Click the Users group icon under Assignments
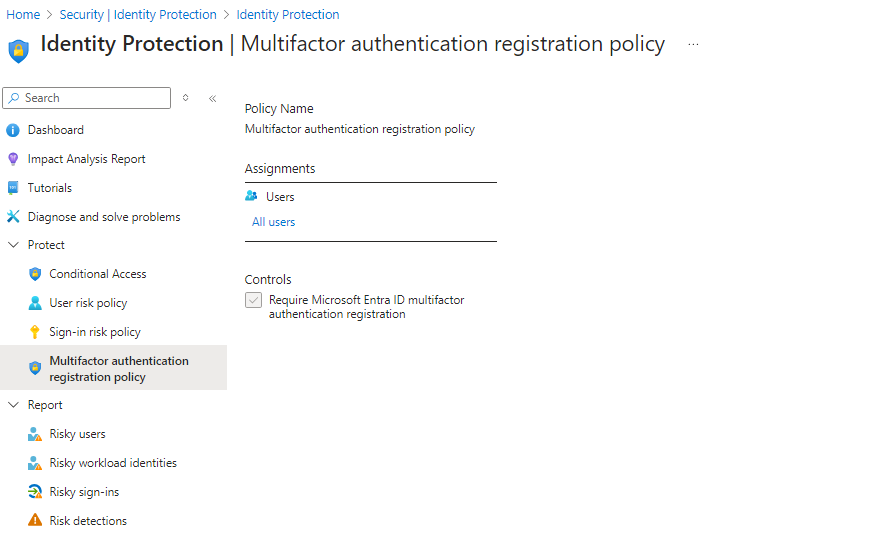Viewport: 877px width, 536px height. click(251, 196)
